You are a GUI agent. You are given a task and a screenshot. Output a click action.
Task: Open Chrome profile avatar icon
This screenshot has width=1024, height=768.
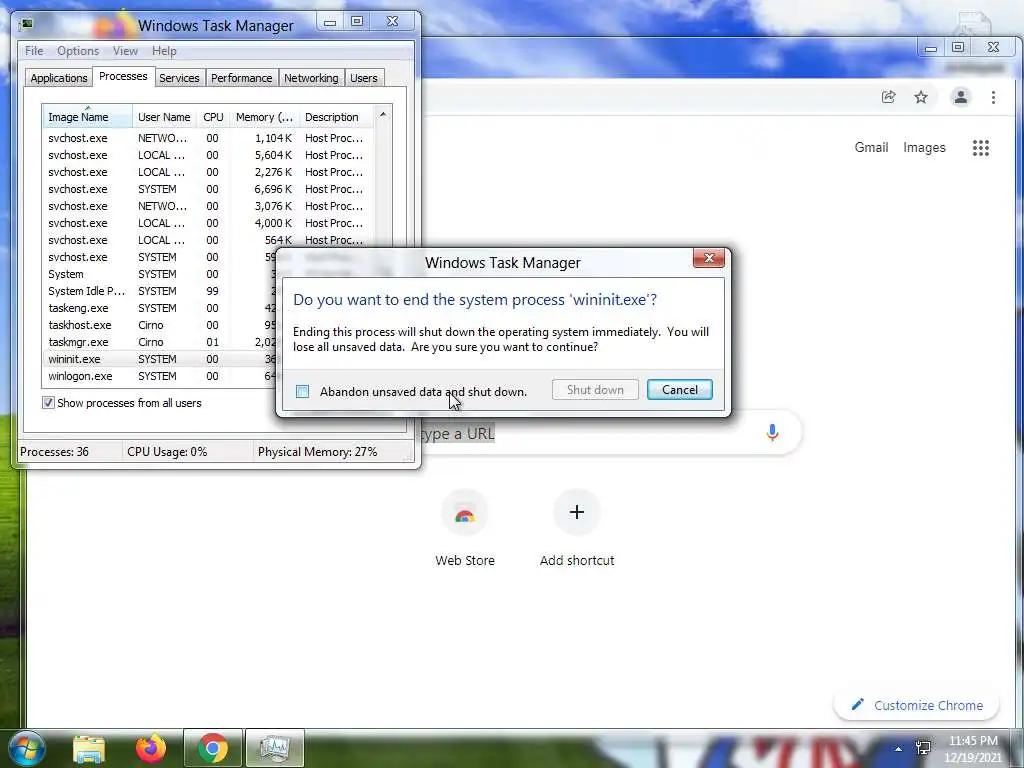(x=961, y=97)
